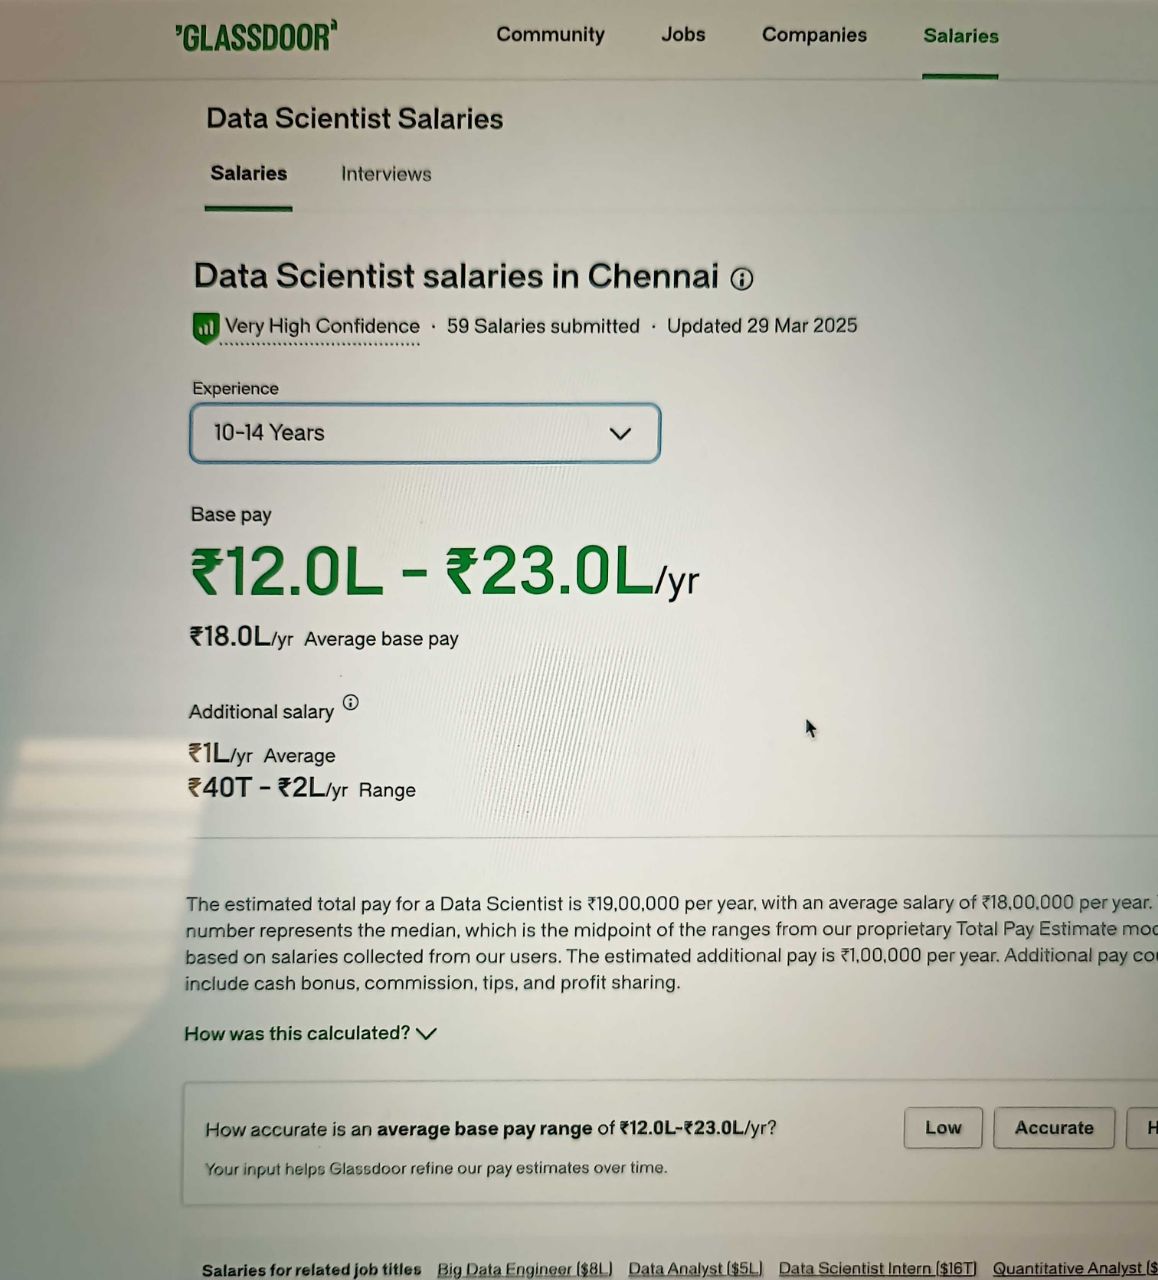Open the Experience dropdown
1158x1280 pixels.
pyautogui.click(x=424, y=433)
